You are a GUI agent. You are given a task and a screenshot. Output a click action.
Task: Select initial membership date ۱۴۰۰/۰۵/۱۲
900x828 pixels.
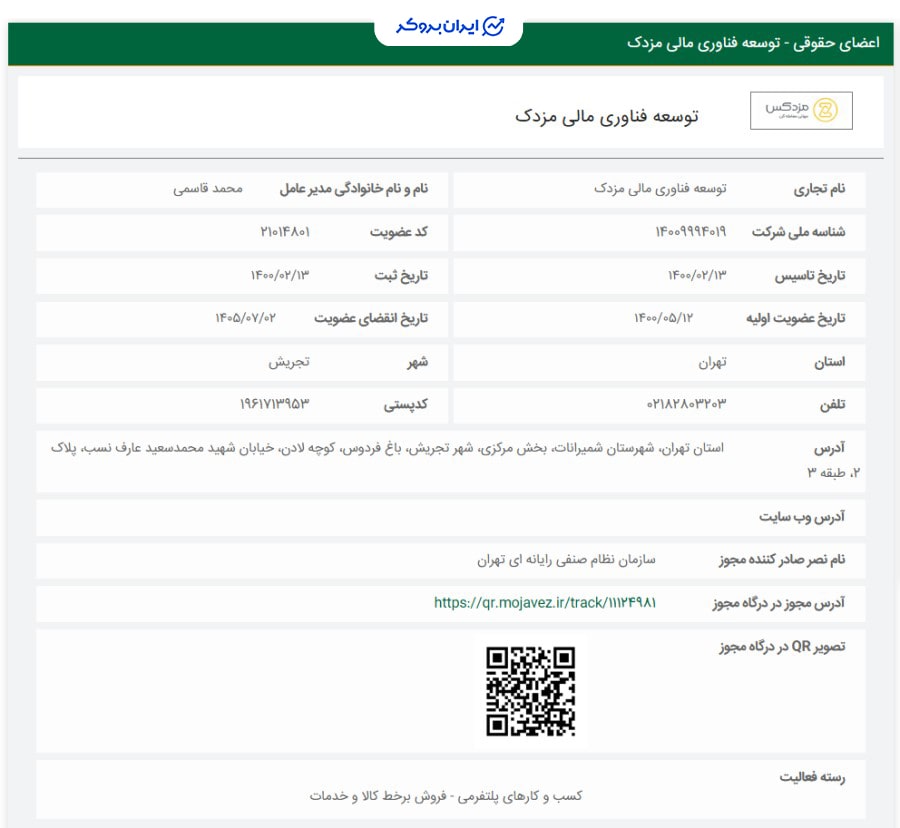(x=663, y=318)
